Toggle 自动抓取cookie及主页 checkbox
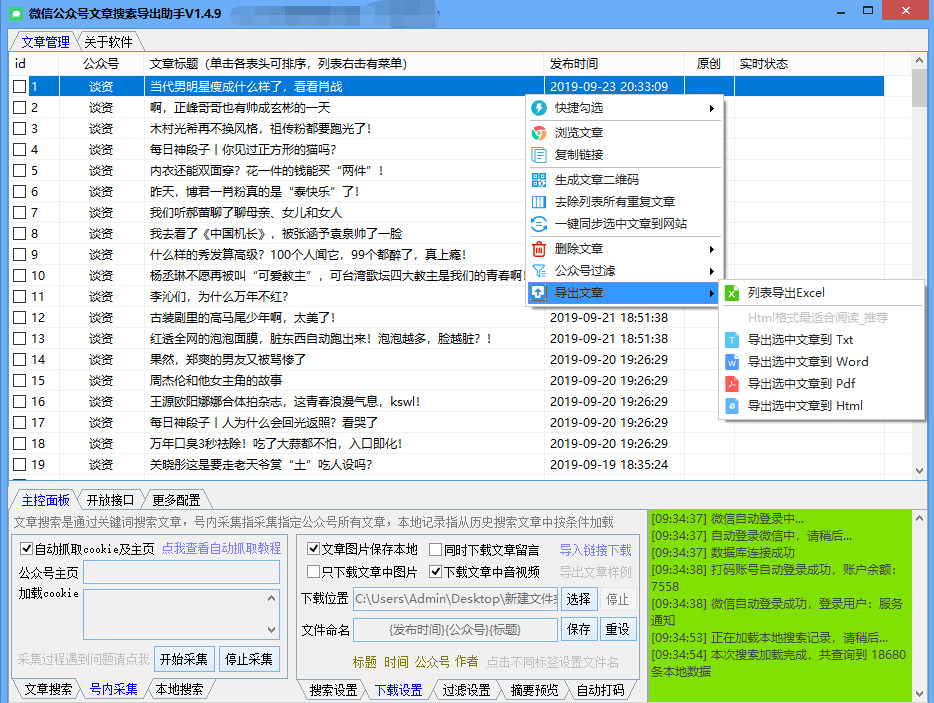 coord(26,548)
